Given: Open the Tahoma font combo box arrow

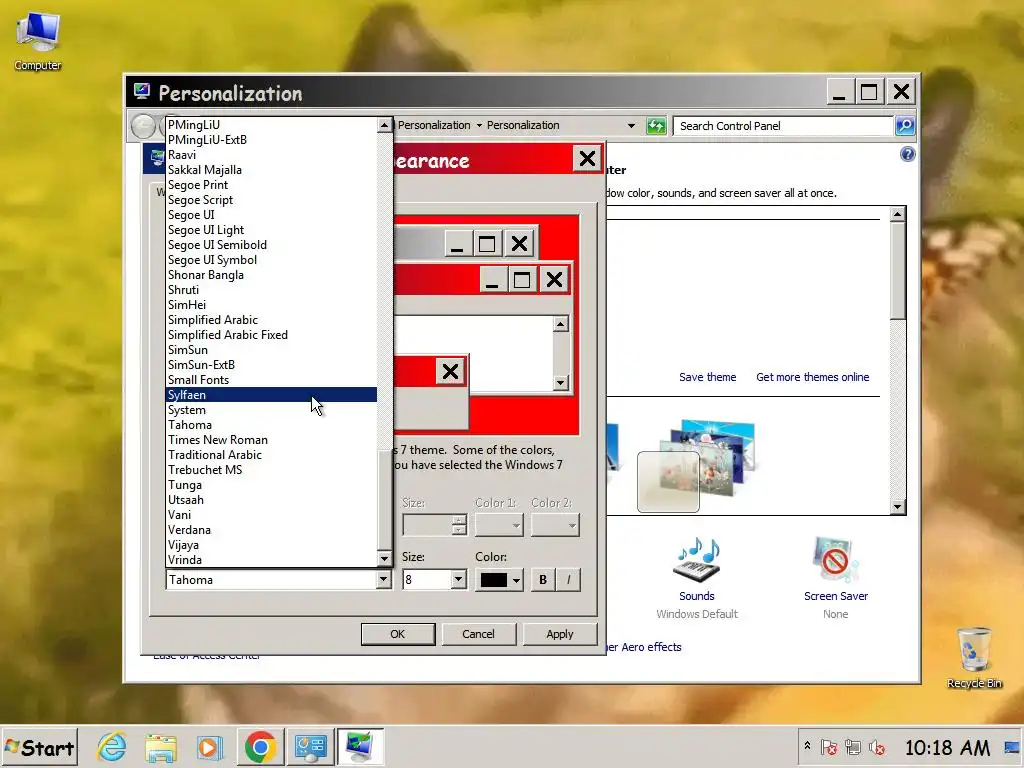Looking at the screenshot, I should [383, 579].
